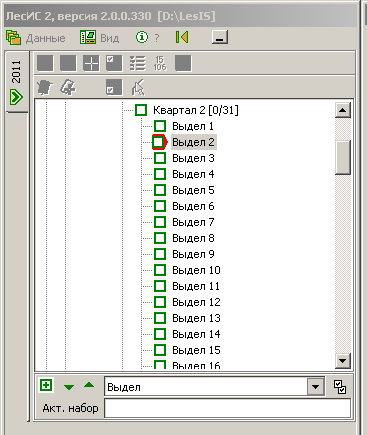Click the top-row gray square with checkmark
The height and width of the screenshot is (435, 367).
coord(114,63)
